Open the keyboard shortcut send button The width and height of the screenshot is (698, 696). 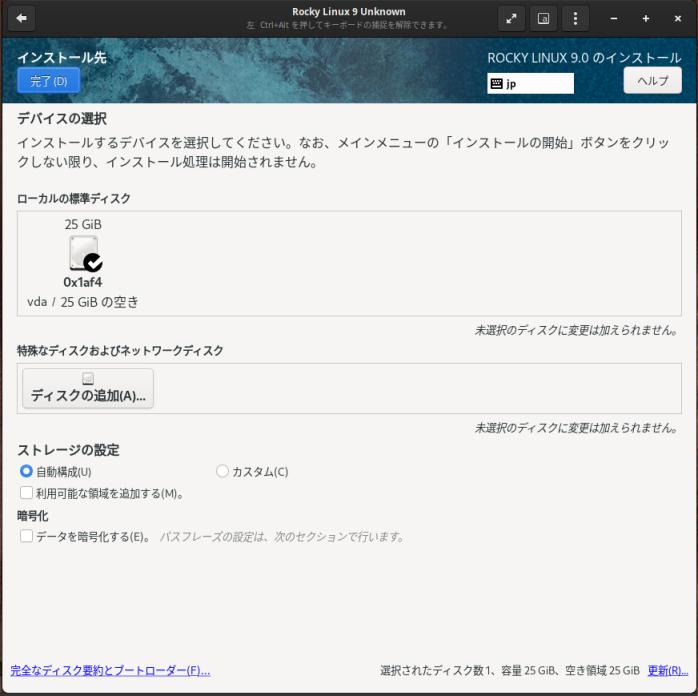543,18
